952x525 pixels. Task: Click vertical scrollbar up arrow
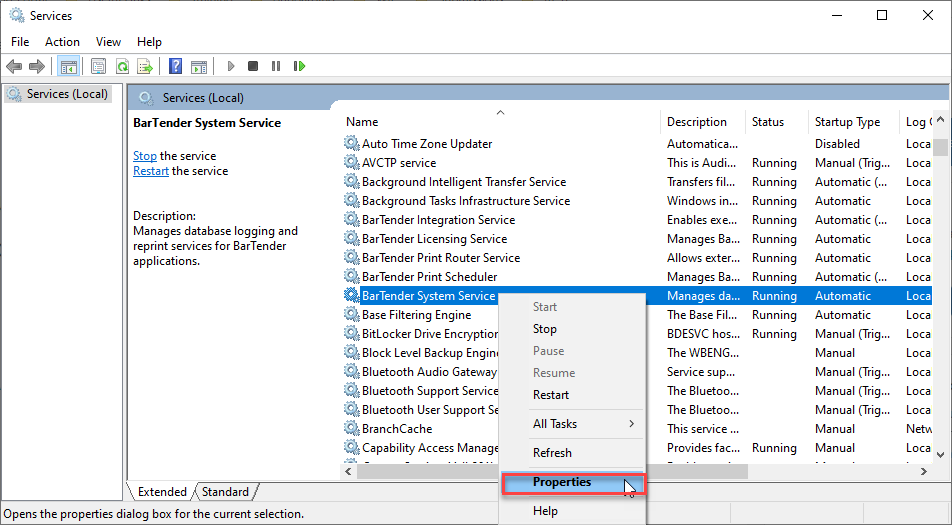pos(940,120)
